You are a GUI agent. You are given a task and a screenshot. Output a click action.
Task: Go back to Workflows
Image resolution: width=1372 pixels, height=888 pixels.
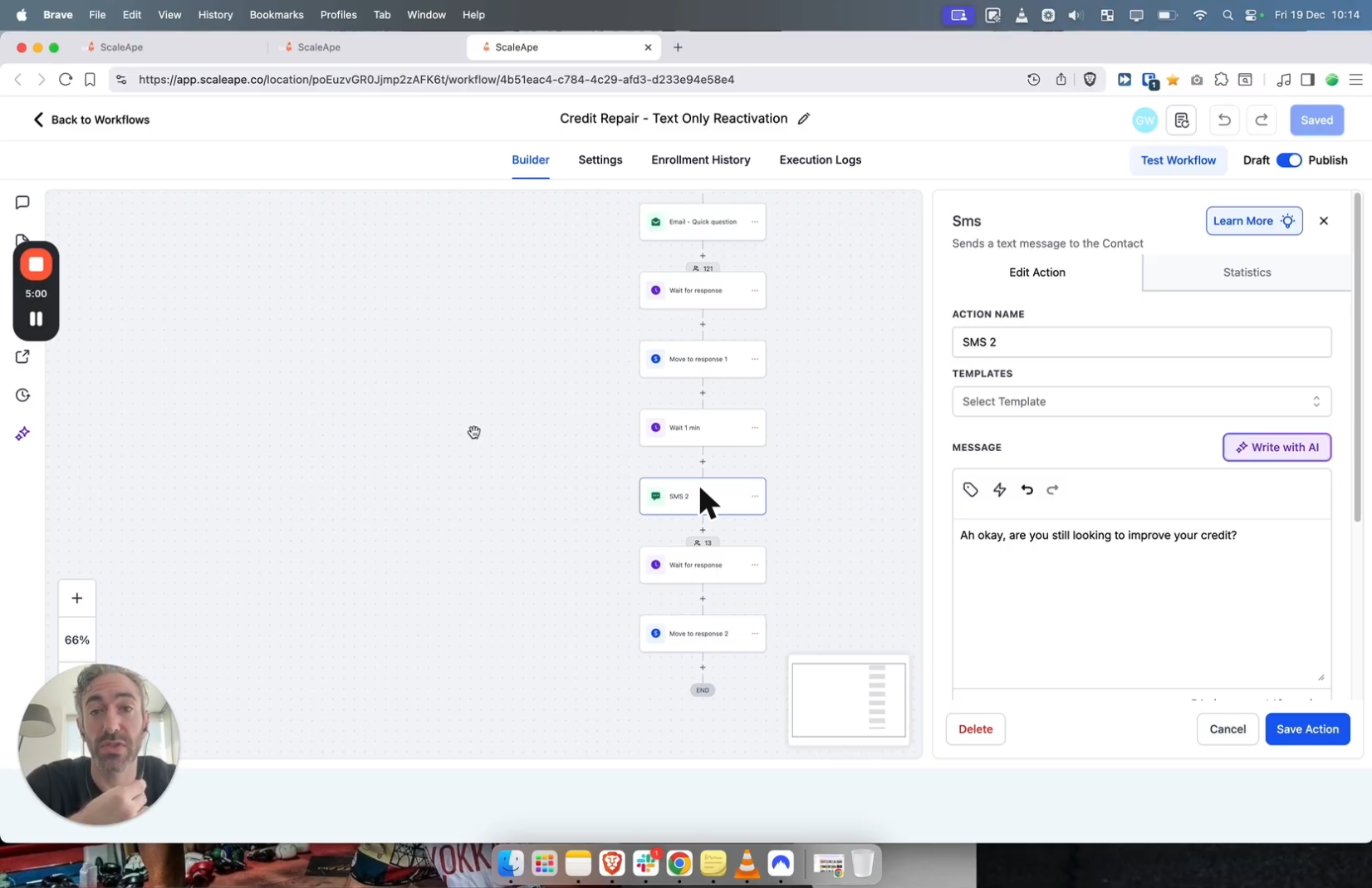91,120
